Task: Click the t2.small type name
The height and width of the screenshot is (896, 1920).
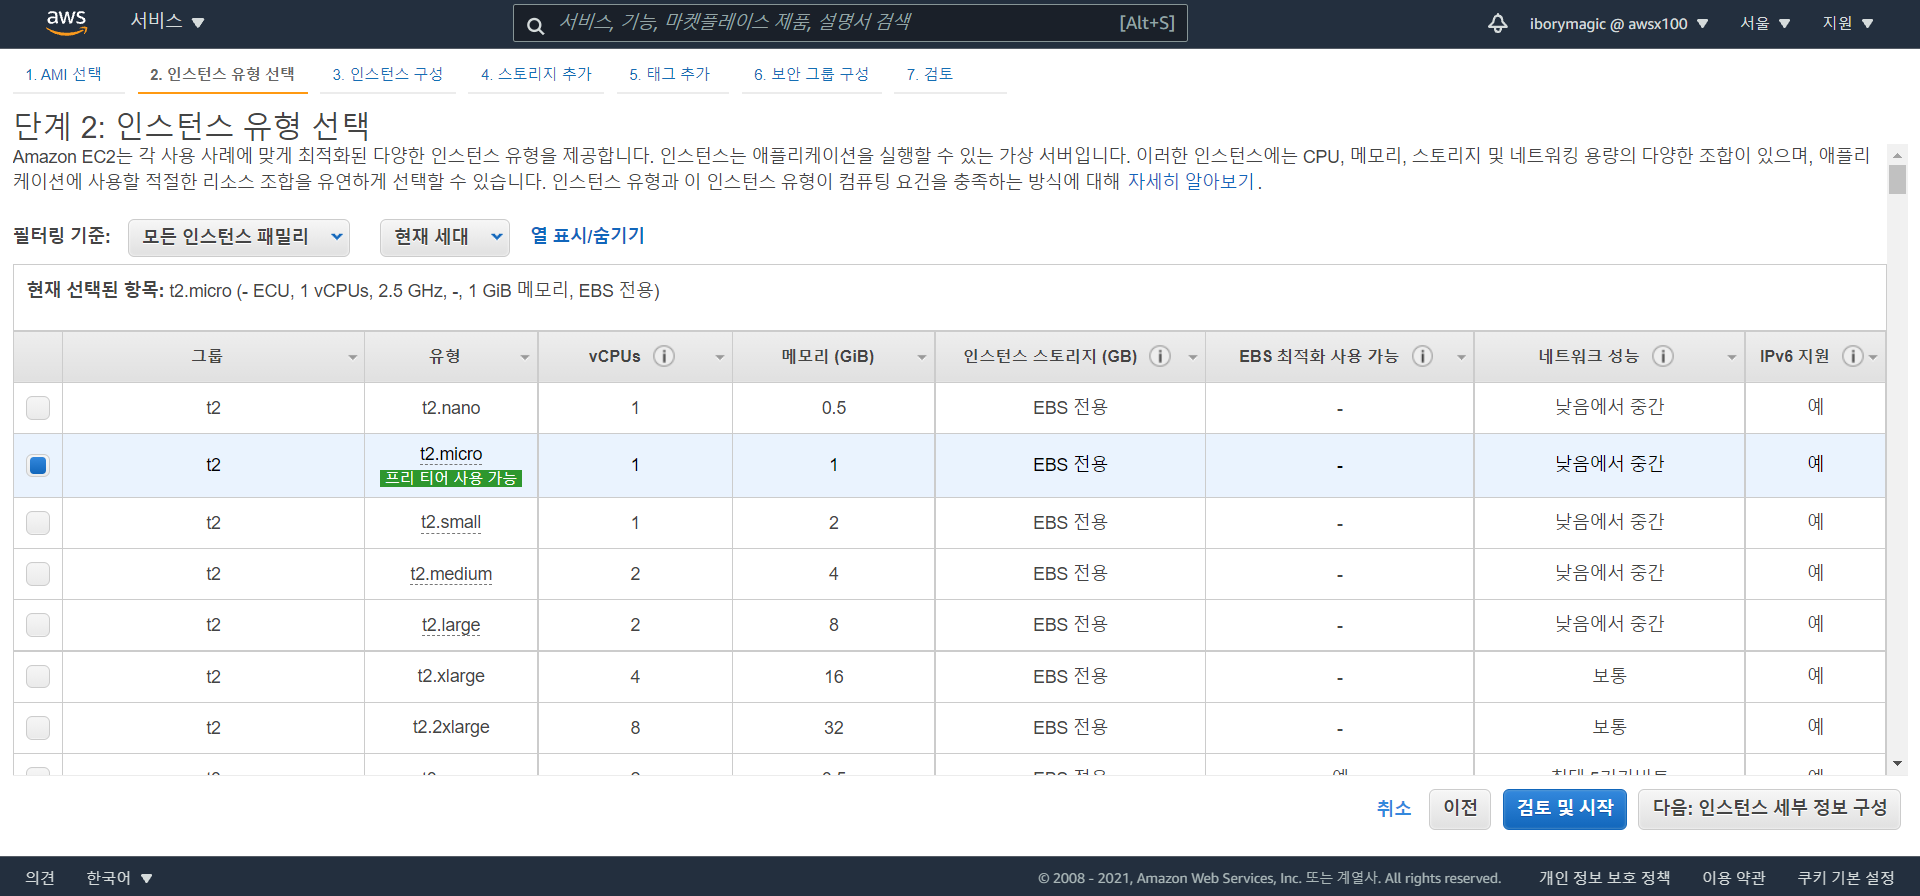Action: coord(451,522)
